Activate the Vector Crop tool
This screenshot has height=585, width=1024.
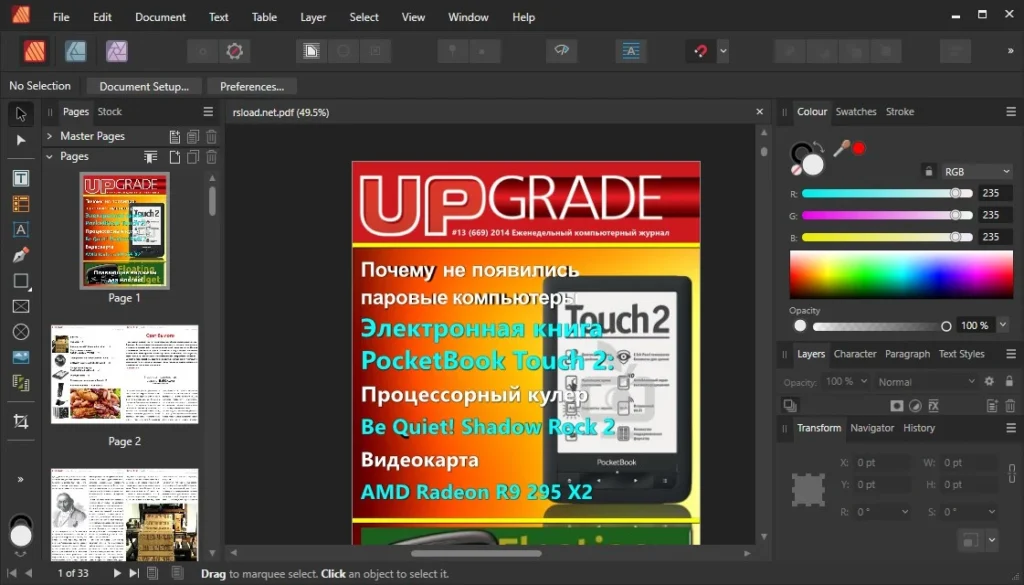click(21, 421)
